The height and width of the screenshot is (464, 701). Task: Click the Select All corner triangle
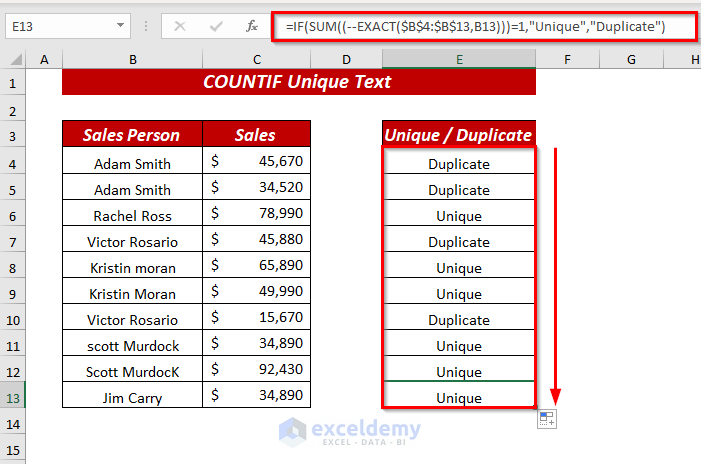(16, 59)
